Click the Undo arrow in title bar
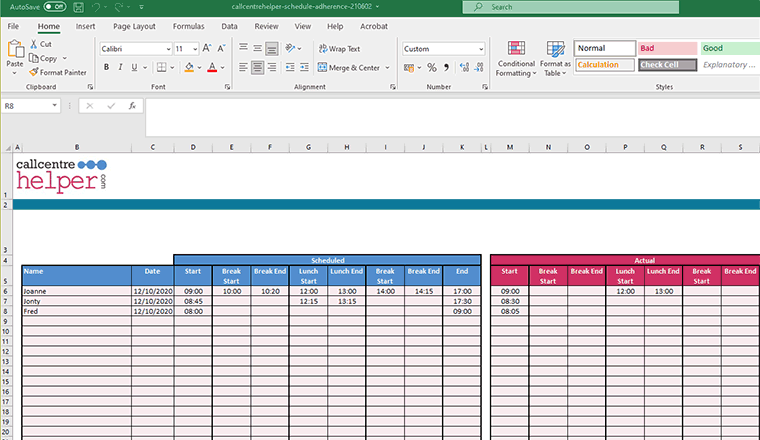The height and width of the screenshot is (440, 760). click(x=96, y=7)
